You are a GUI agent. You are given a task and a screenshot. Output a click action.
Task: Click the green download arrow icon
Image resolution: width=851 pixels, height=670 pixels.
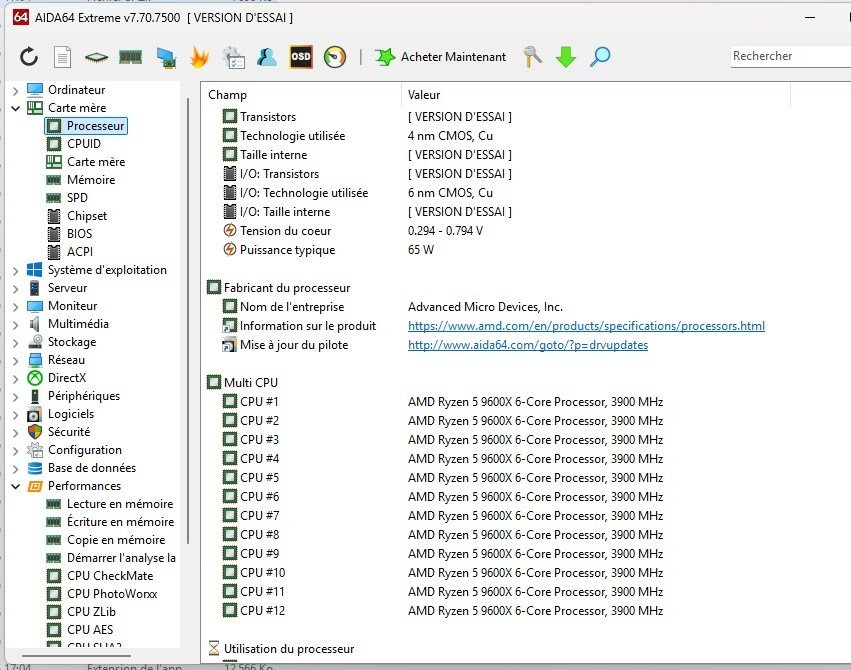click(566, 57)
